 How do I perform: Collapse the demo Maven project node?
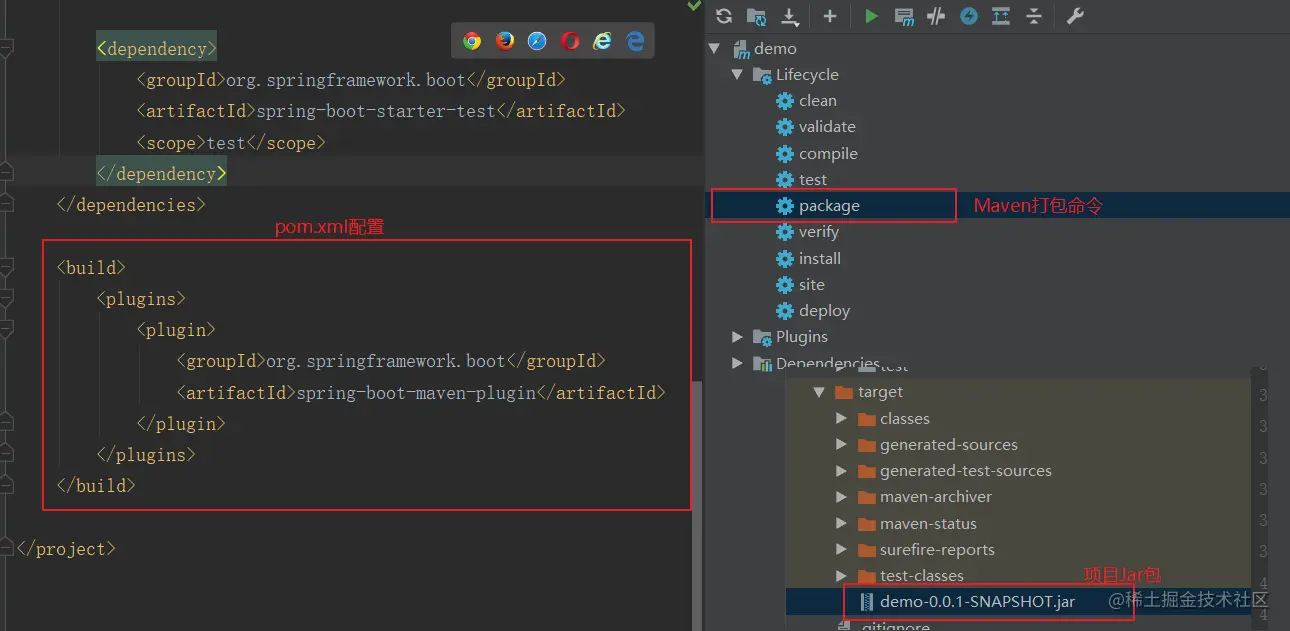[x=714, y=48]
